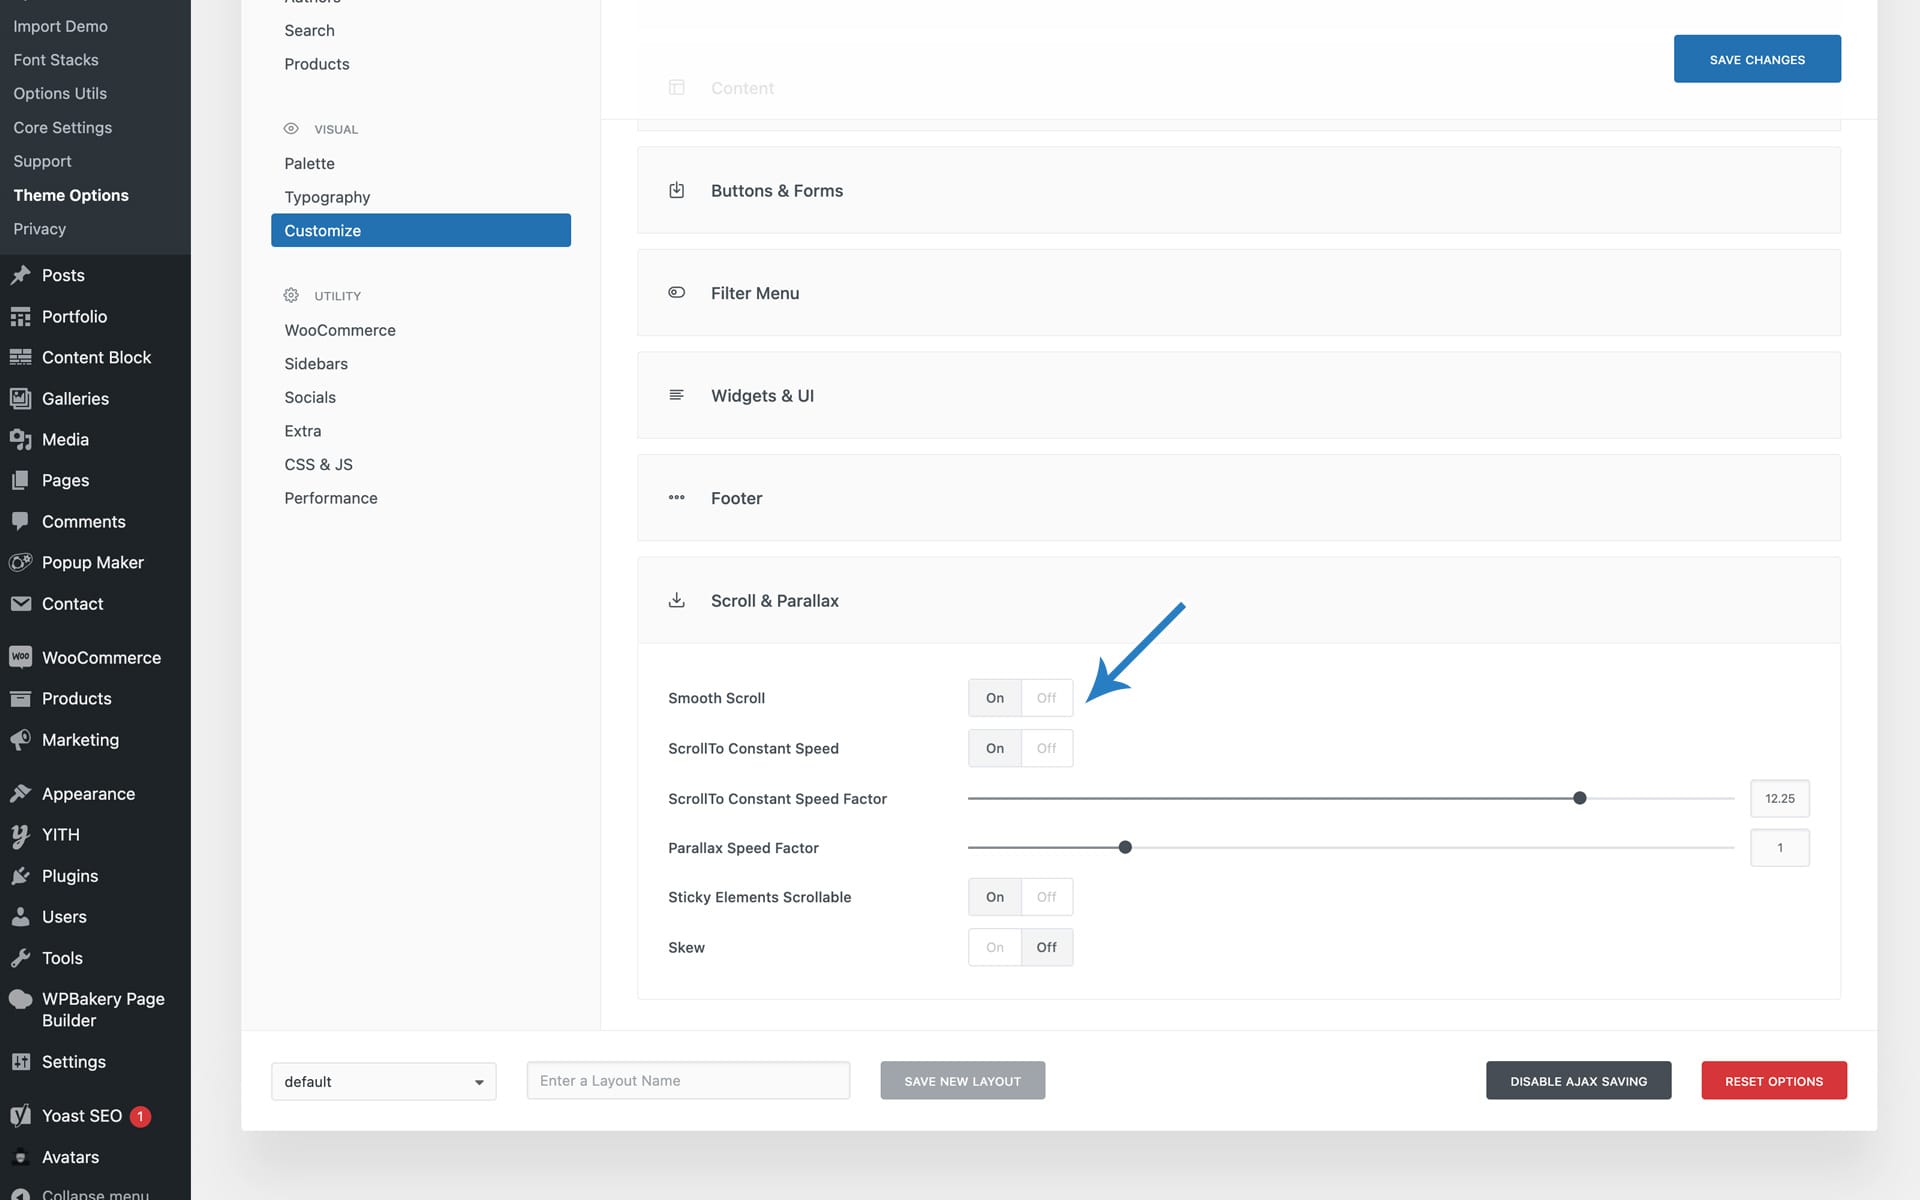Image resolution: width=1920 pixels, height=1200 pixels.
Task: Click the Scroll & Parallax download icon
Action: click(677, 600)
